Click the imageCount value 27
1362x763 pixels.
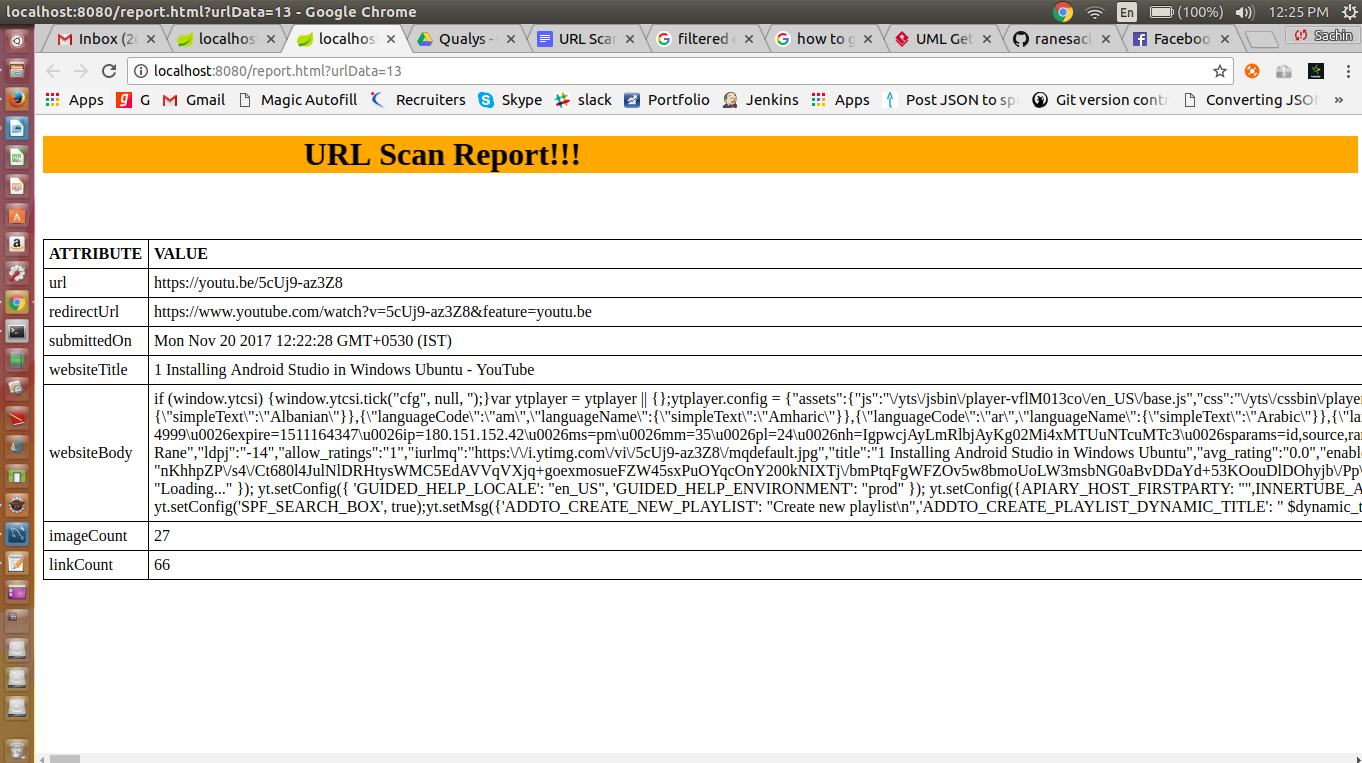click(162, 536)
